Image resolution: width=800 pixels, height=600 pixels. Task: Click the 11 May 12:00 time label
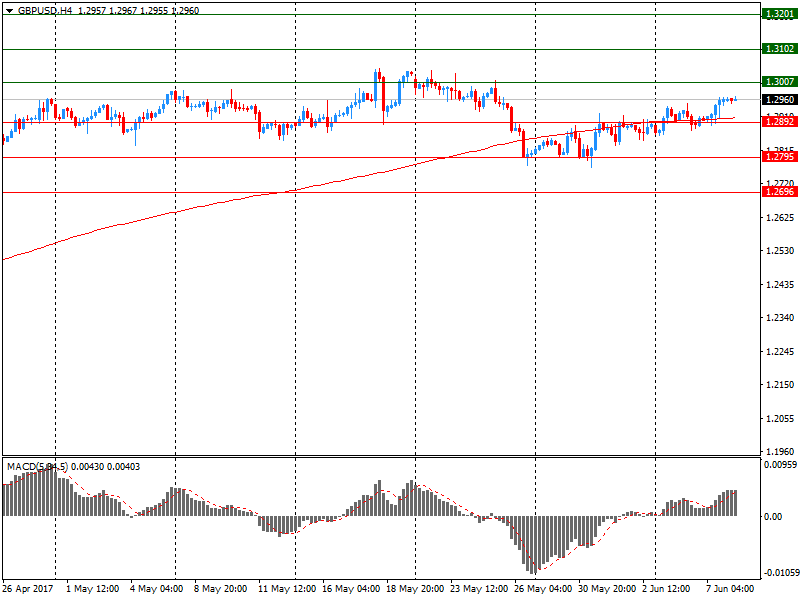[x=287, y=589]
